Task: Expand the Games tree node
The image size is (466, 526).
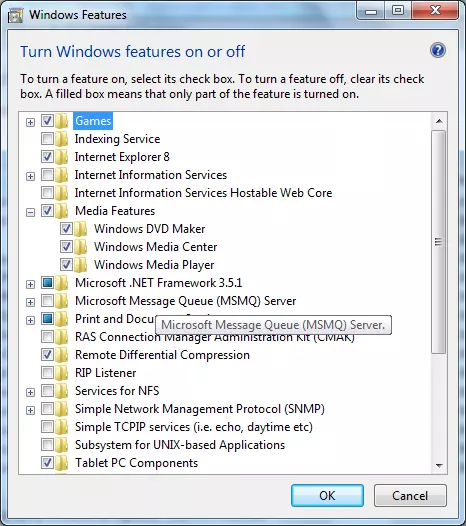Action: tap(30, 122)
